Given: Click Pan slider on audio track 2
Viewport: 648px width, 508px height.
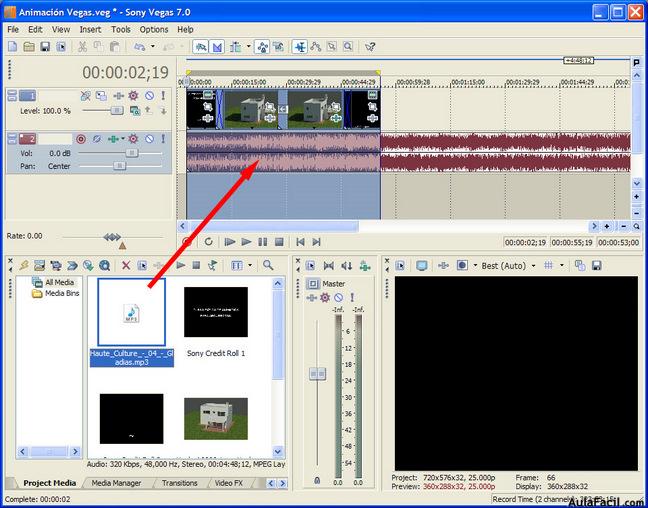Looking at the screenshot, I should coord(120,166).
